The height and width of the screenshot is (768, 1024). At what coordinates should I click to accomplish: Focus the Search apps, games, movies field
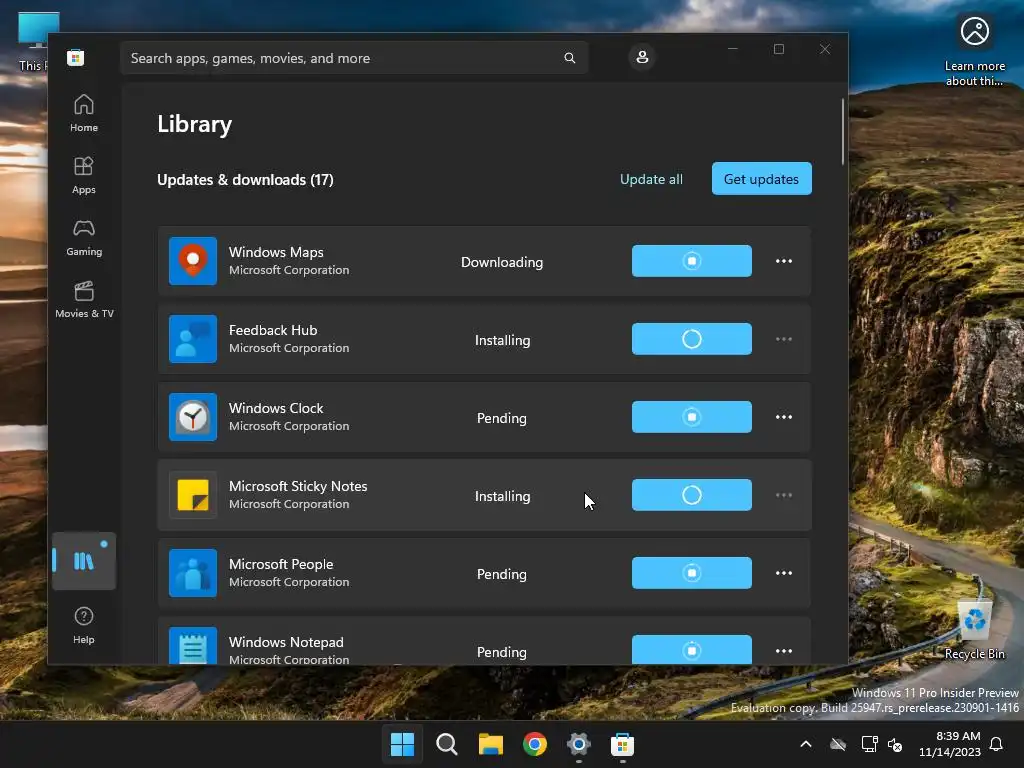[x=354, y=58]
